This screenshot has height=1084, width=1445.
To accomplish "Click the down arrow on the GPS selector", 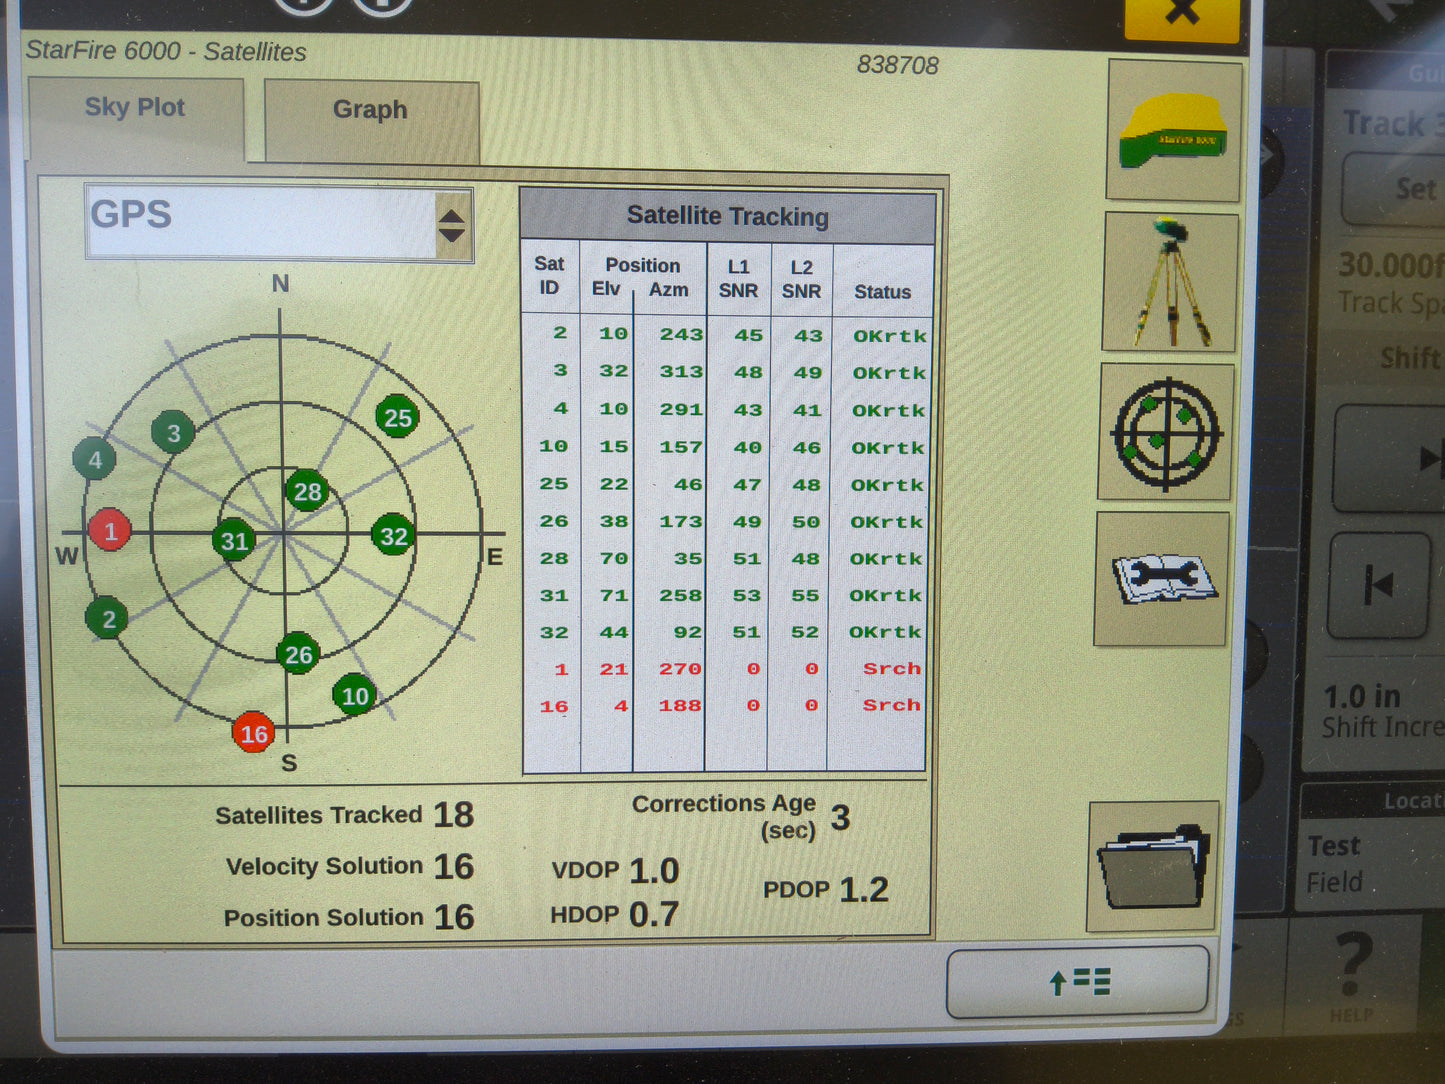I will (452, 236).
